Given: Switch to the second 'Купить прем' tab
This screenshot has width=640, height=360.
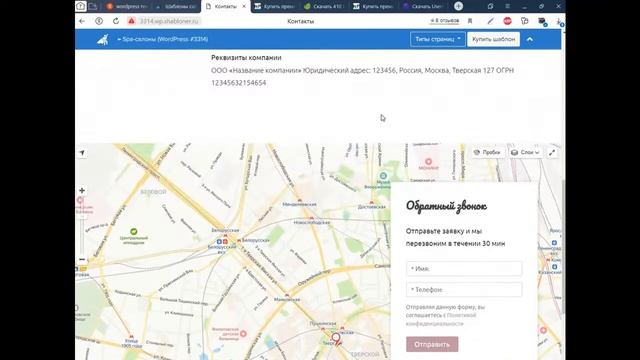Looking at the screenshot, I should click(x=373, y=6).
